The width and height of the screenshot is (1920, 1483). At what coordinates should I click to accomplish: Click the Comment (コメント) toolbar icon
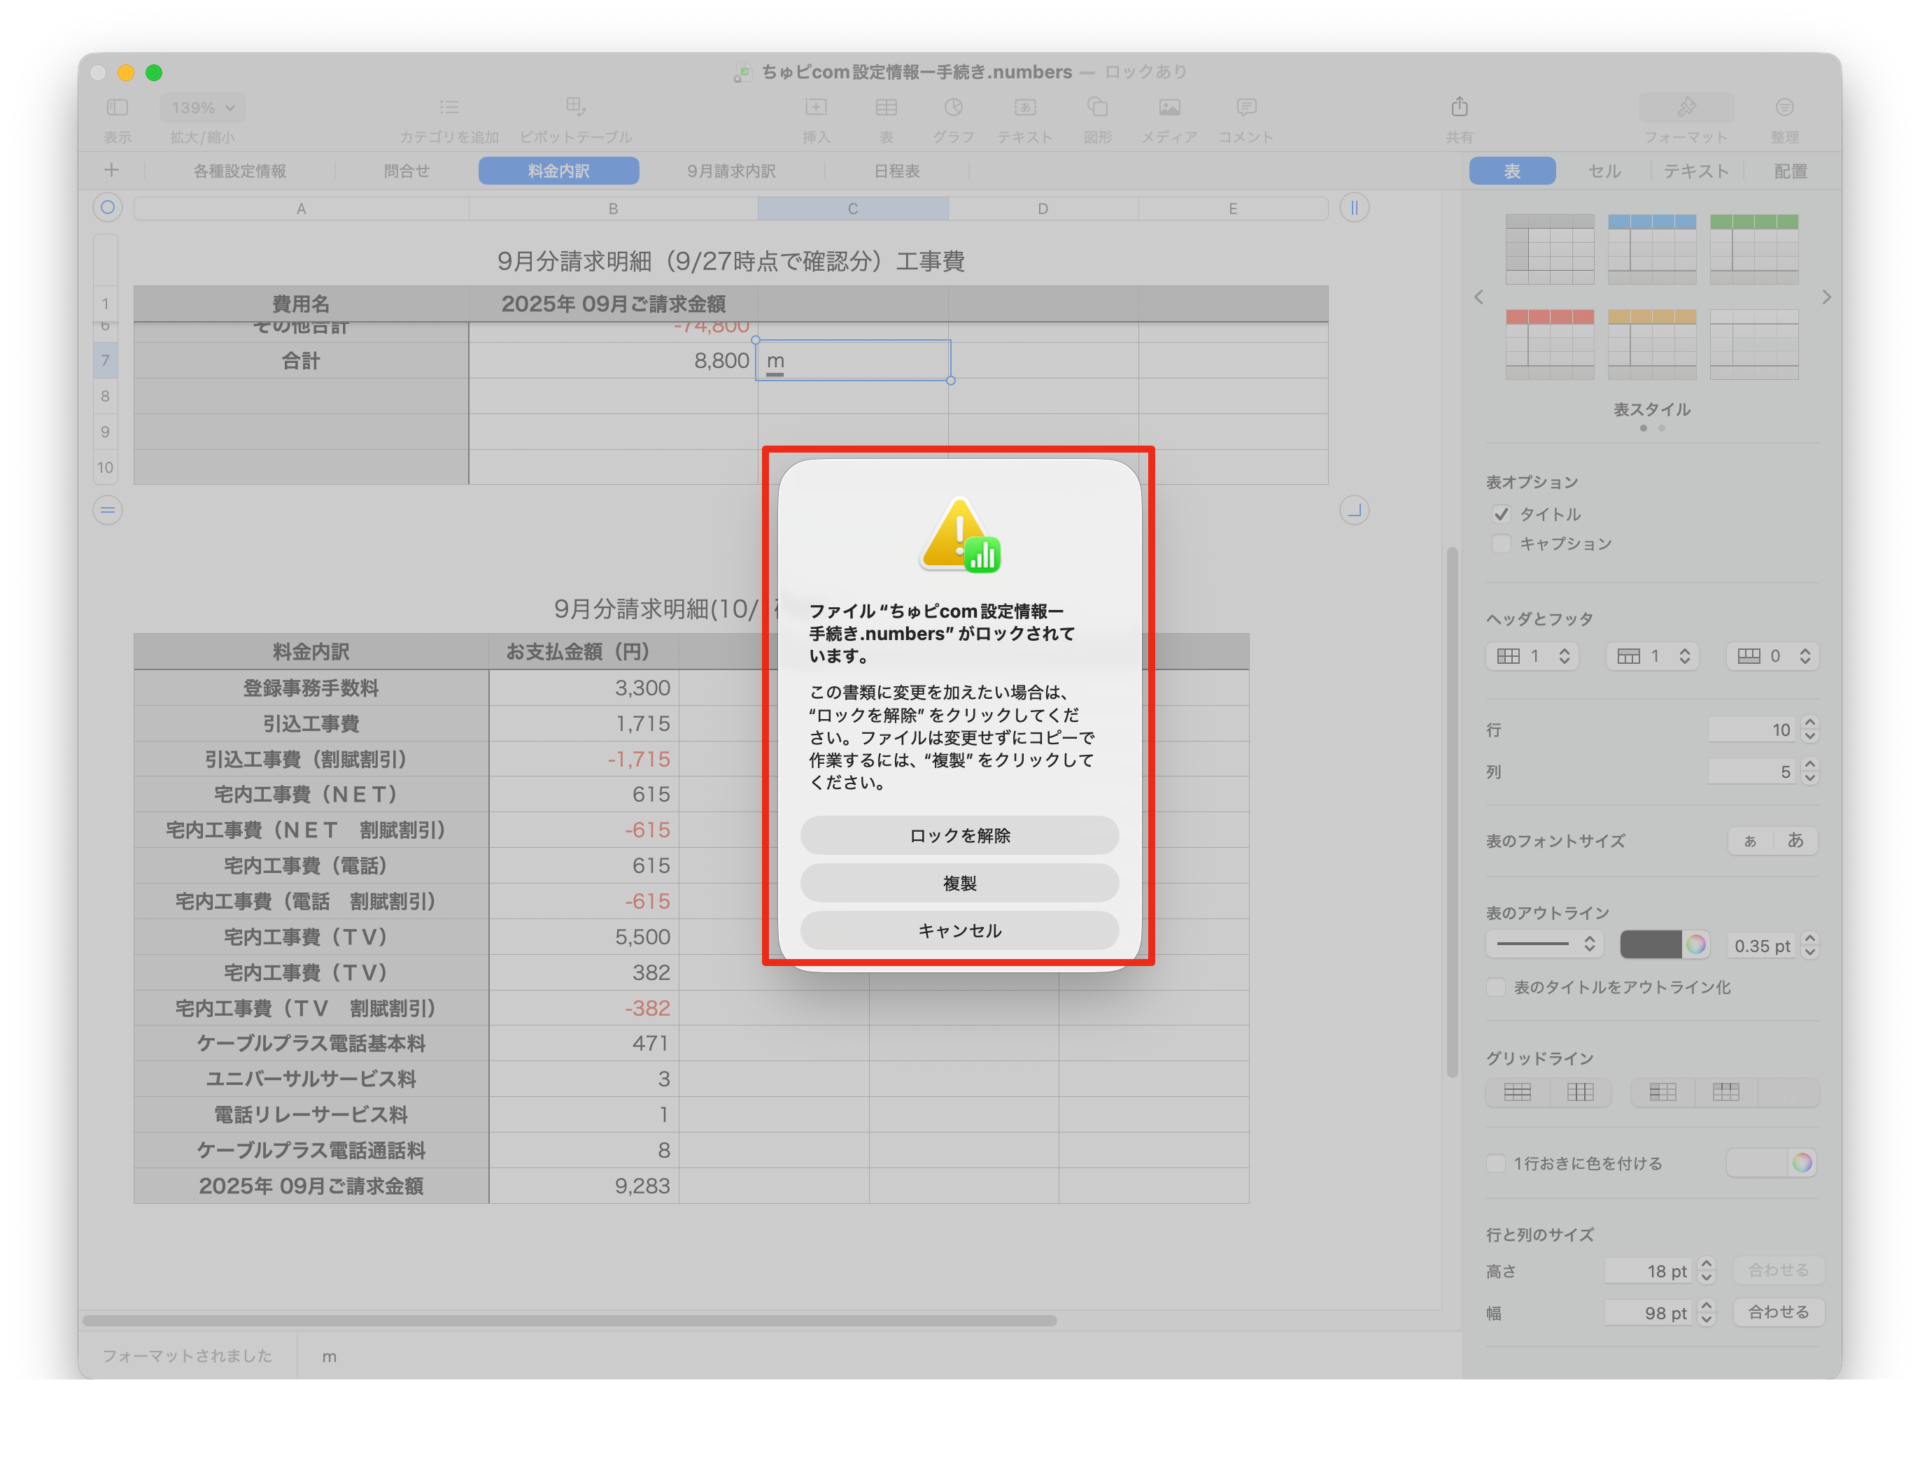pos(1245,107)
